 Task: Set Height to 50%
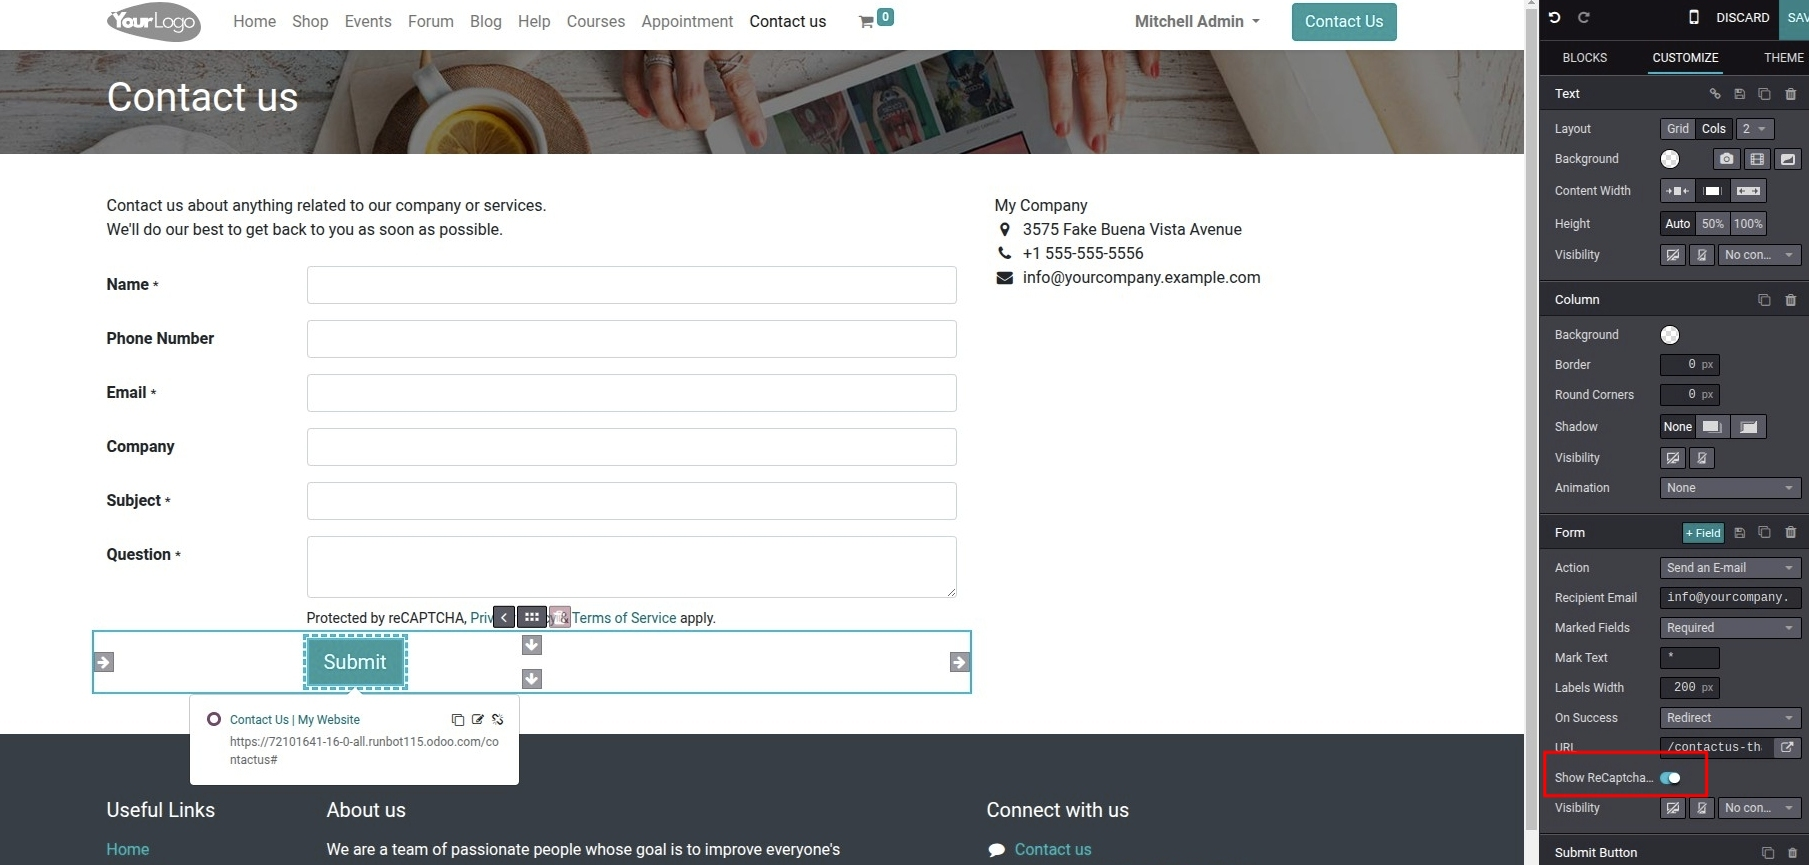pyautogui.click(x=1713, y=224)
